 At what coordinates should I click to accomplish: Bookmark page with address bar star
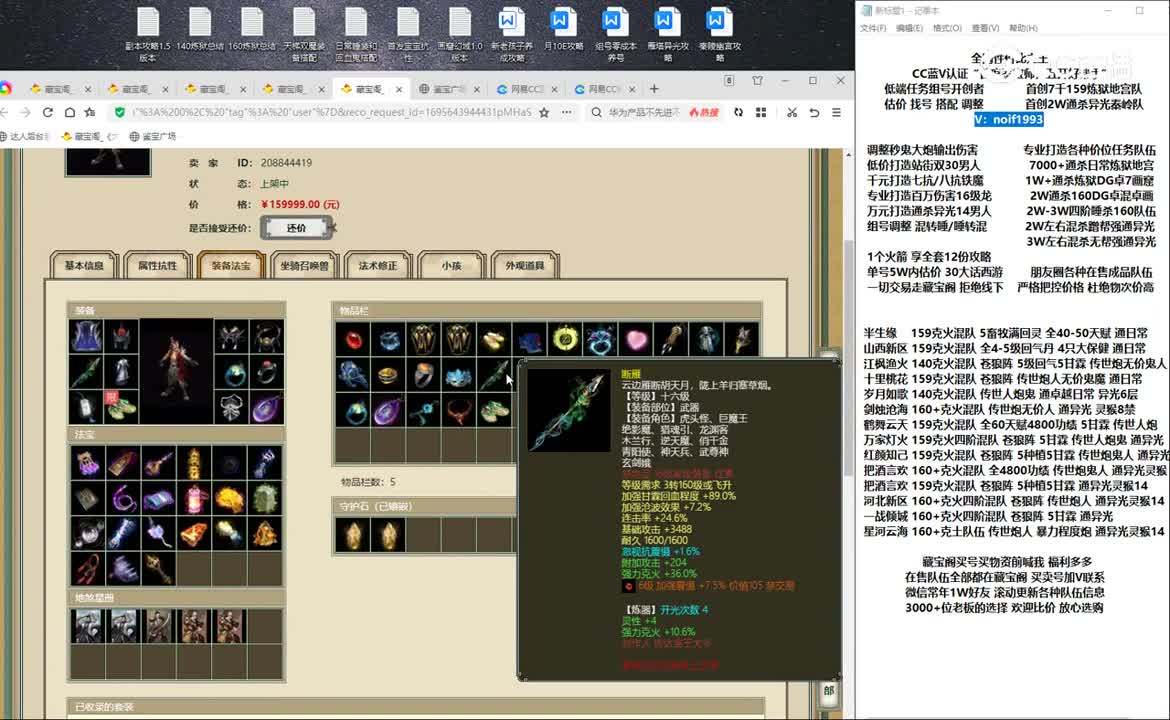(544, 112)
